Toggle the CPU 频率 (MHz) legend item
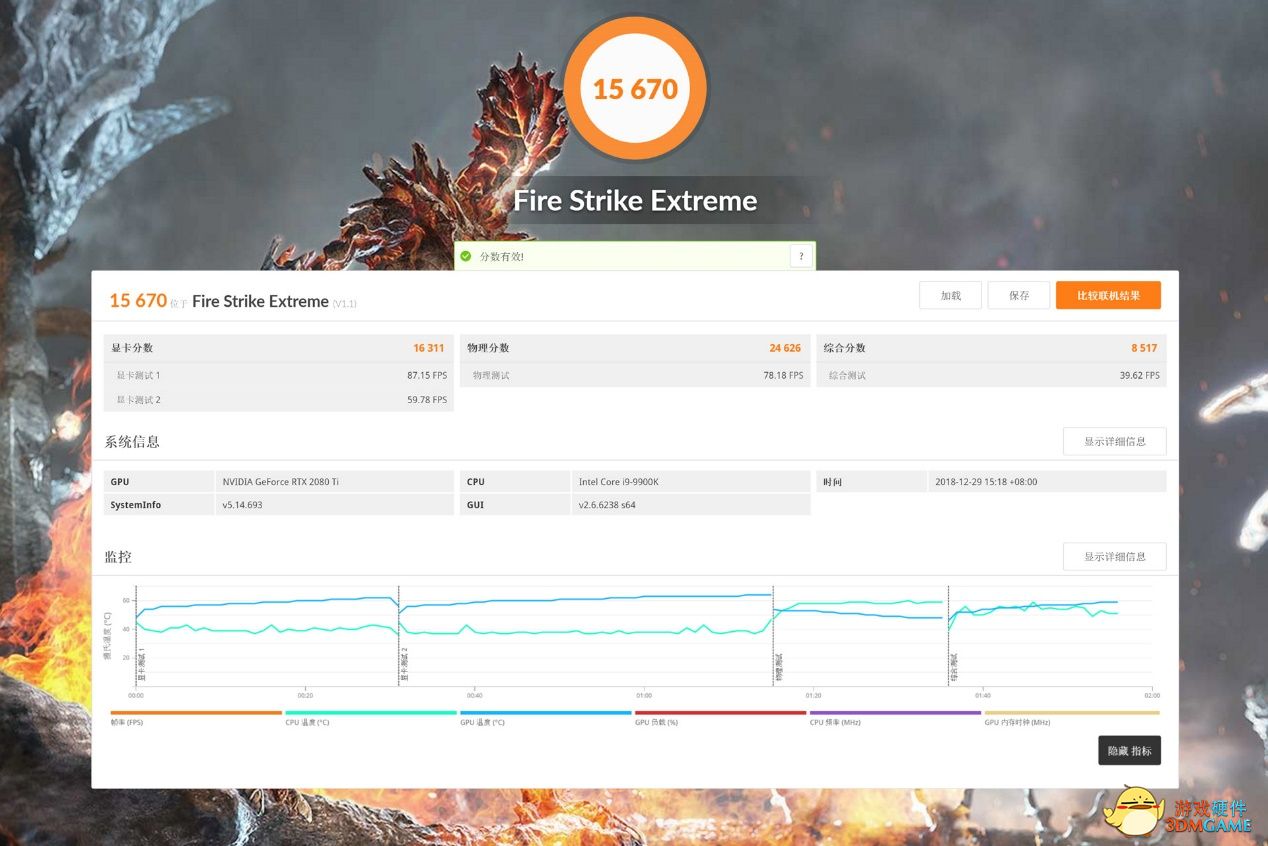 895,717
